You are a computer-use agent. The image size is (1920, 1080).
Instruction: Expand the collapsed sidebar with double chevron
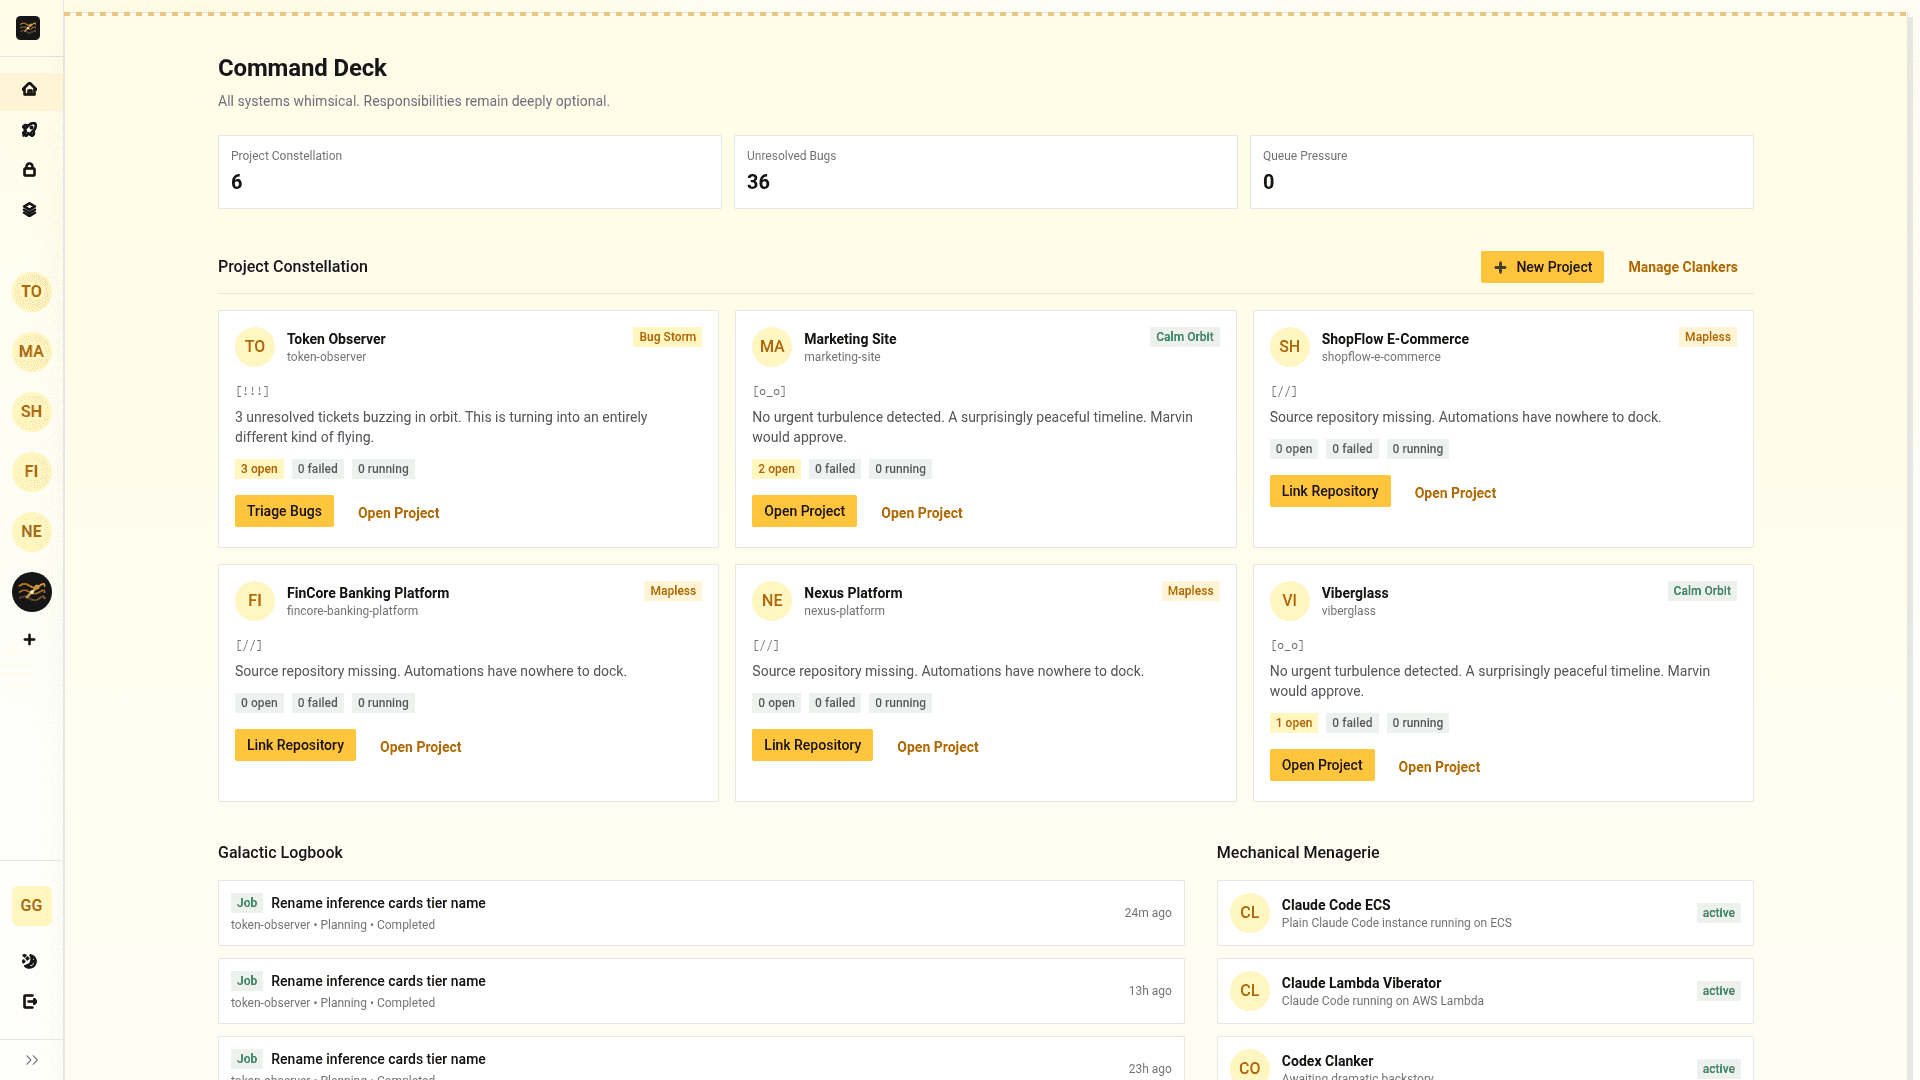pyautogui.click(x=31, y=1059)
